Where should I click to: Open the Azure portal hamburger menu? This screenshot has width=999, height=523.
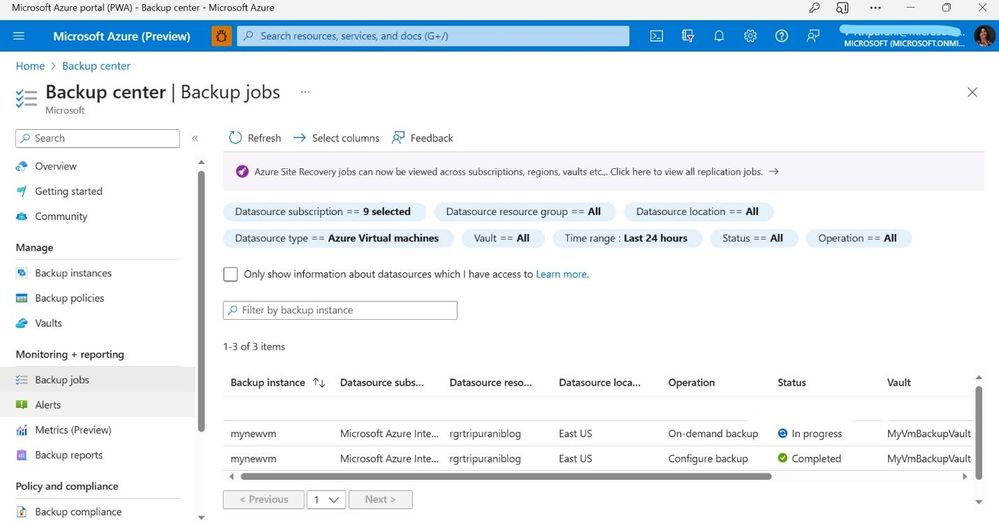19,36
